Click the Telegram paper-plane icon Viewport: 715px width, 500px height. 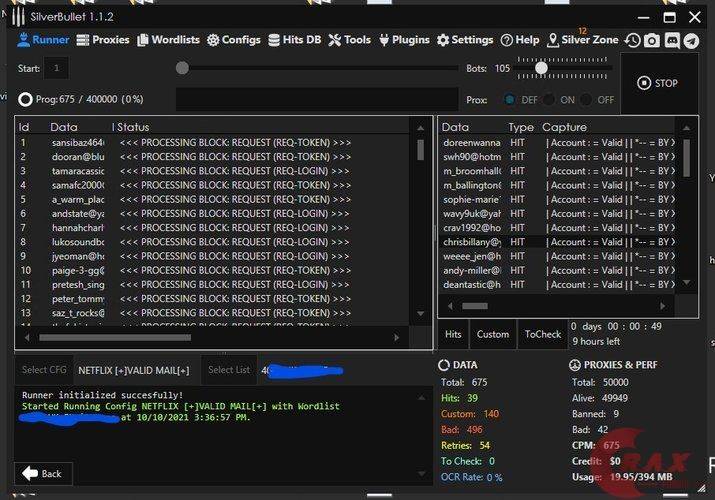pos(691,40)
